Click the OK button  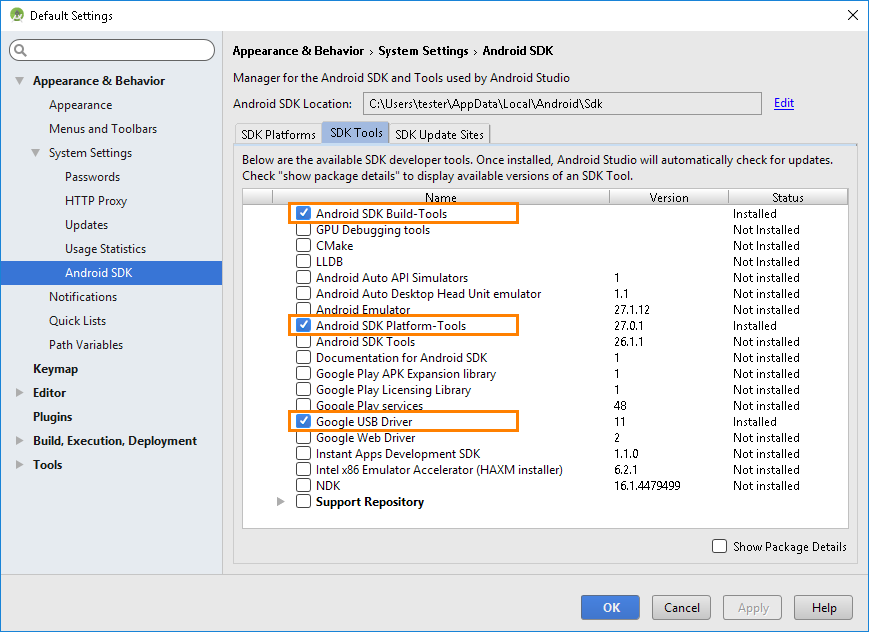[x=610, y=608]
